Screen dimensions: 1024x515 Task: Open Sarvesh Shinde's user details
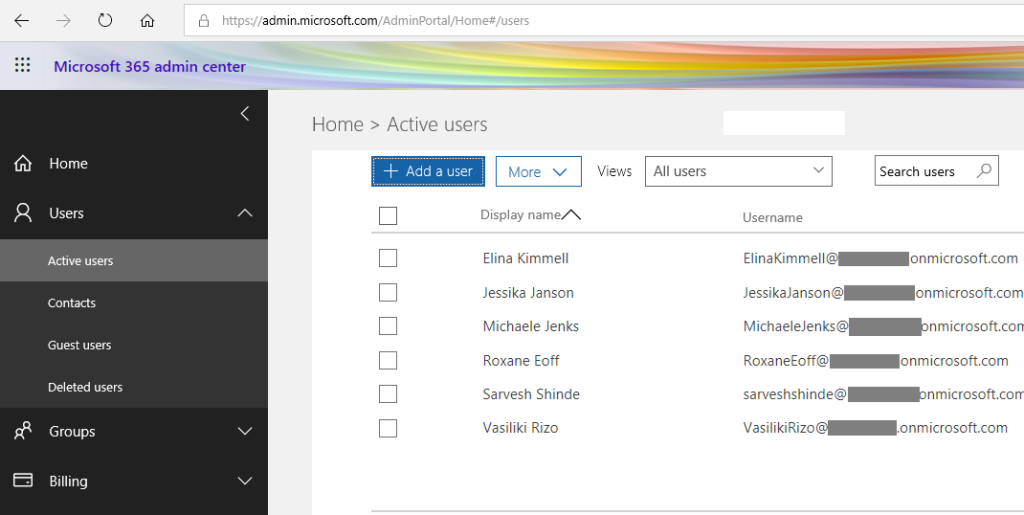[x=531, y=394]
